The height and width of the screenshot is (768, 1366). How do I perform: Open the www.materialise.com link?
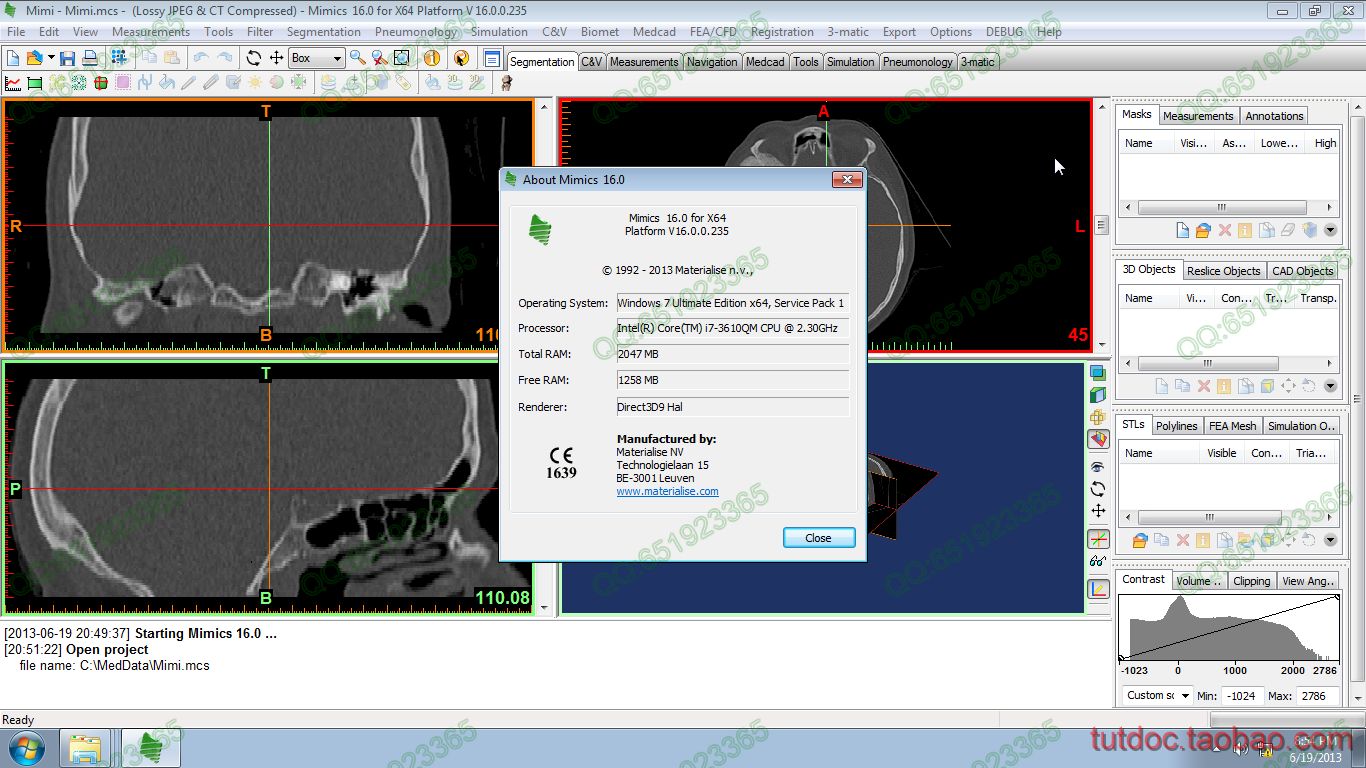coord(667,491)
